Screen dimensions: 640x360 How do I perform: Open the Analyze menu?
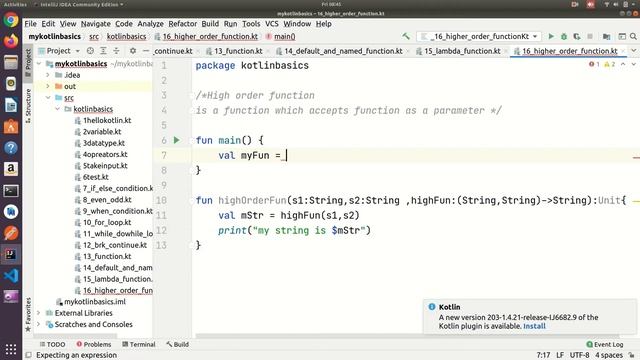[150, 24]
